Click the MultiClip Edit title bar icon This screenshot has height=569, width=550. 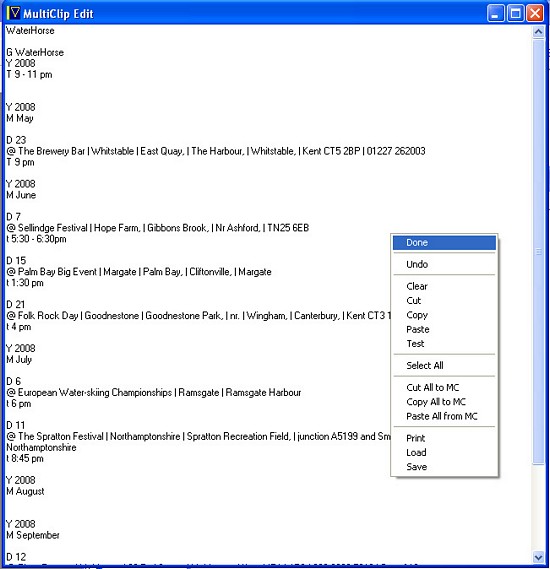(x=14, y=13)
